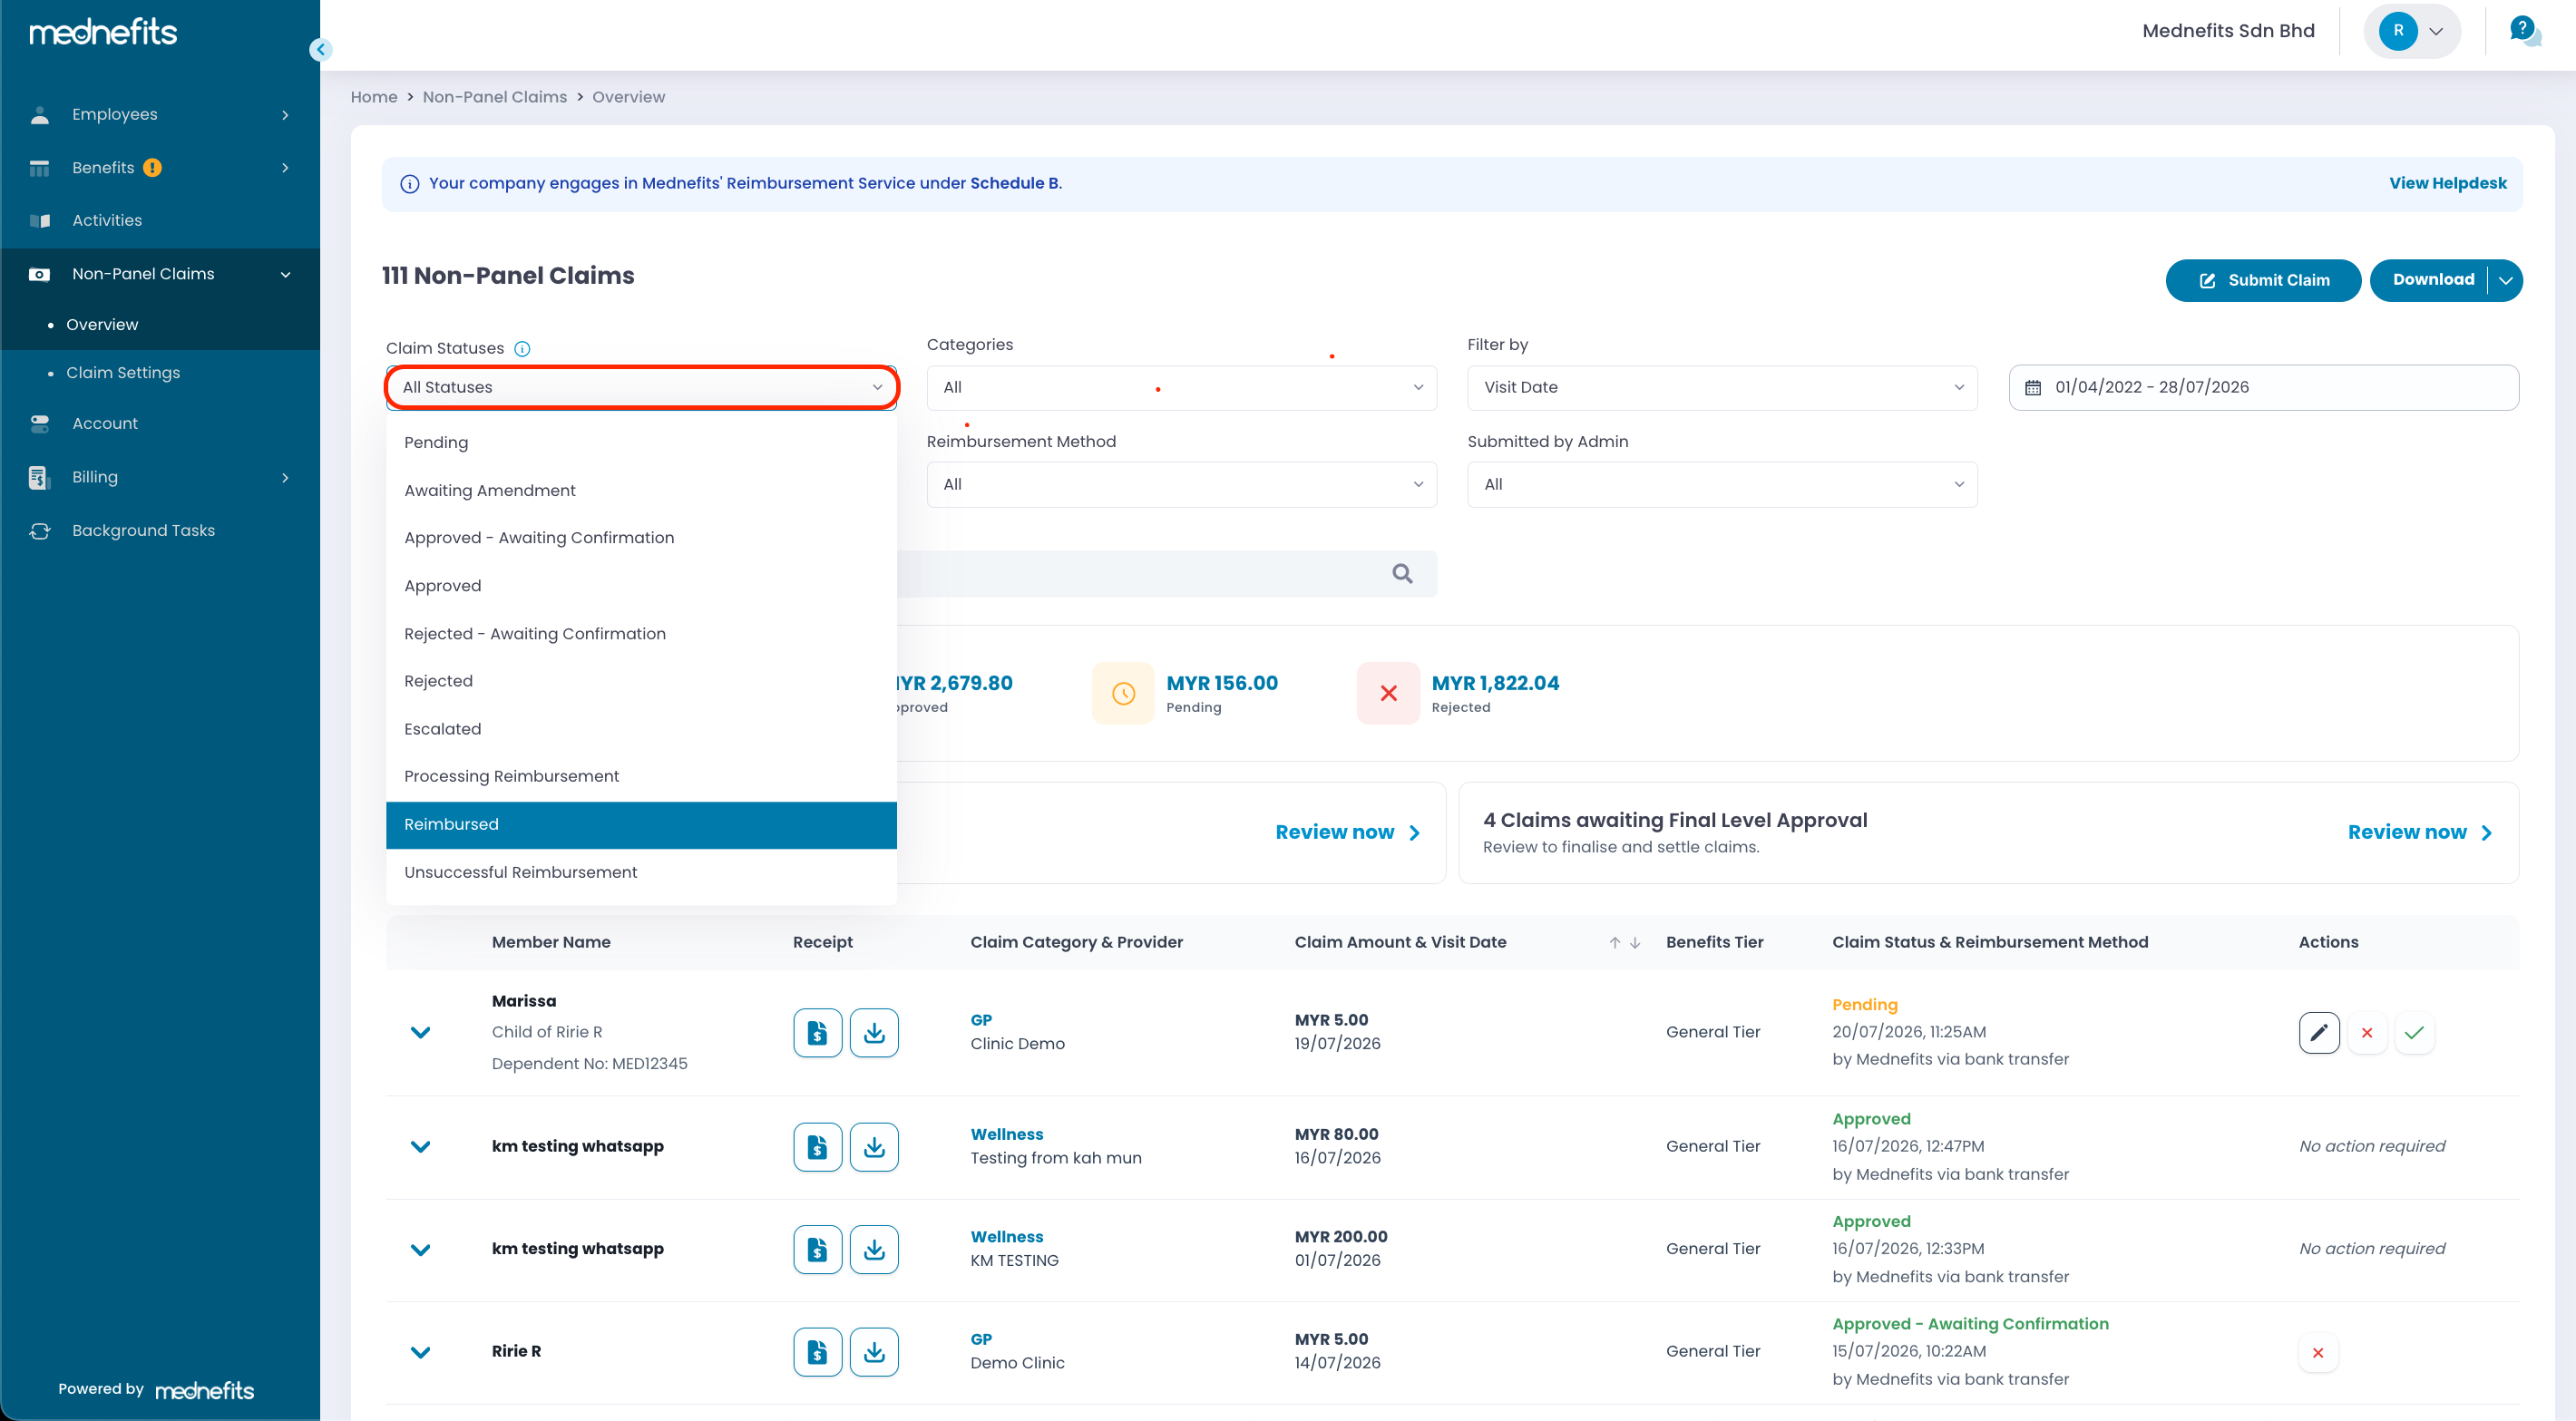2576x1421 pixels.
Task: Collapse the sidebar with the chevron button
Action: (x=320, y=49)
